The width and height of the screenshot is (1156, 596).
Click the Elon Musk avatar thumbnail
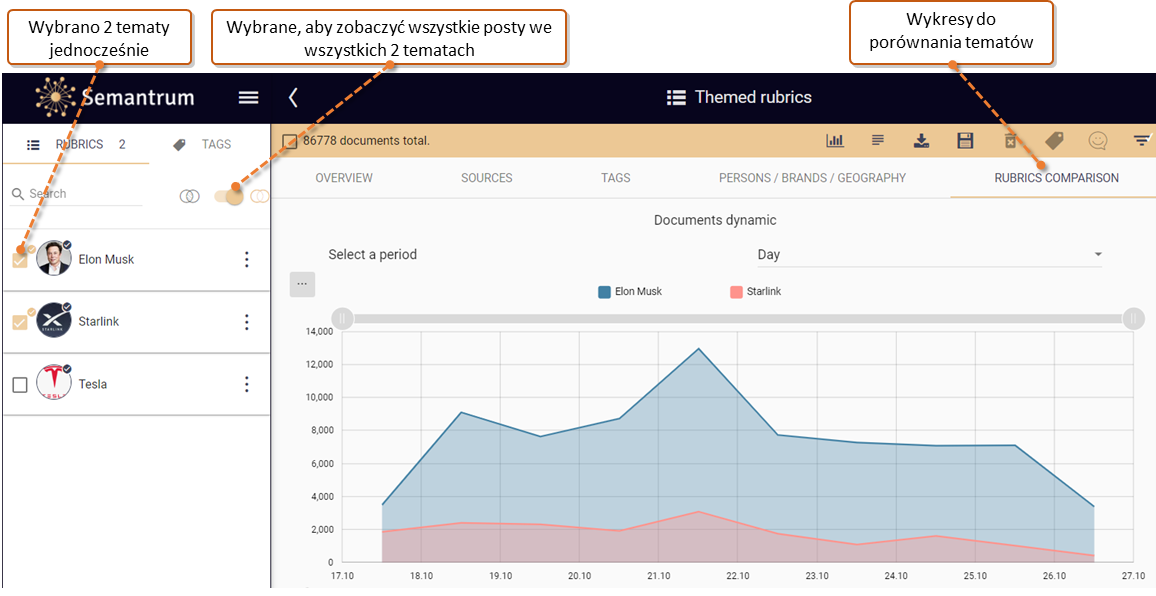(x=54, y=258)
